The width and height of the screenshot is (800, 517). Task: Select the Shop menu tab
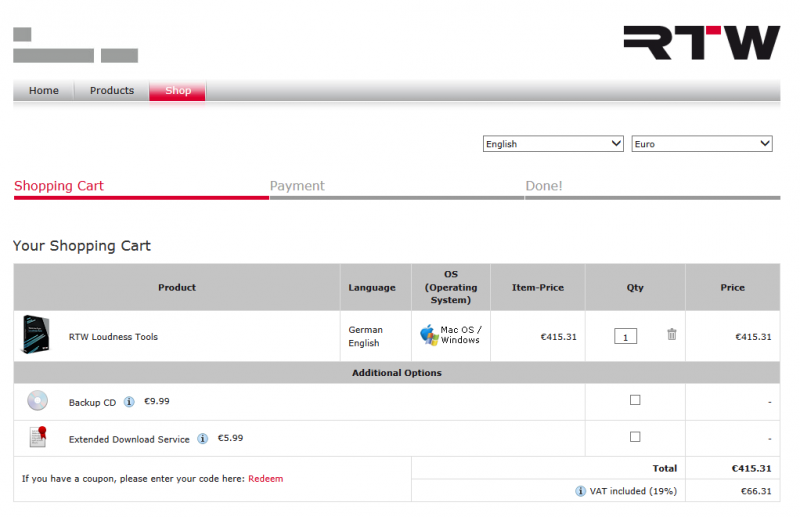[x=178, y=90]
